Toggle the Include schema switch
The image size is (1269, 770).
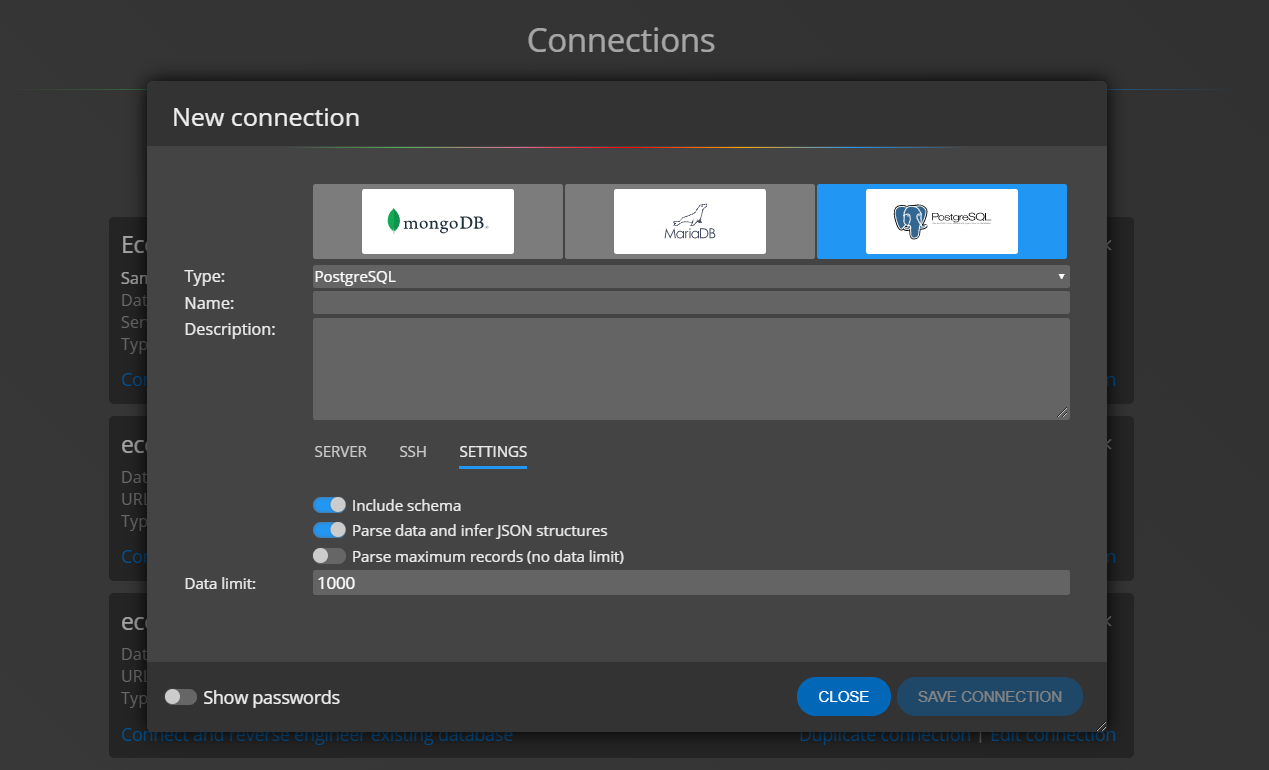click(x=329, y=505)
